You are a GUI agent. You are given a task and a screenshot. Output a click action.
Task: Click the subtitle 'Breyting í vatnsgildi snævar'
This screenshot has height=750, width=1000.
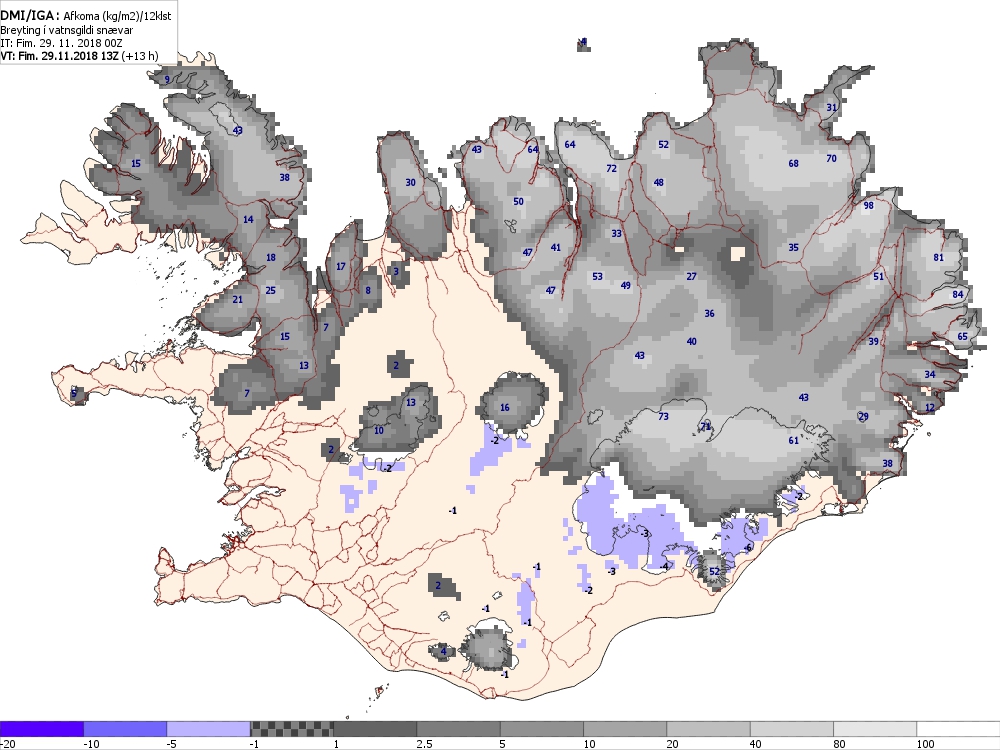(67, 30)
